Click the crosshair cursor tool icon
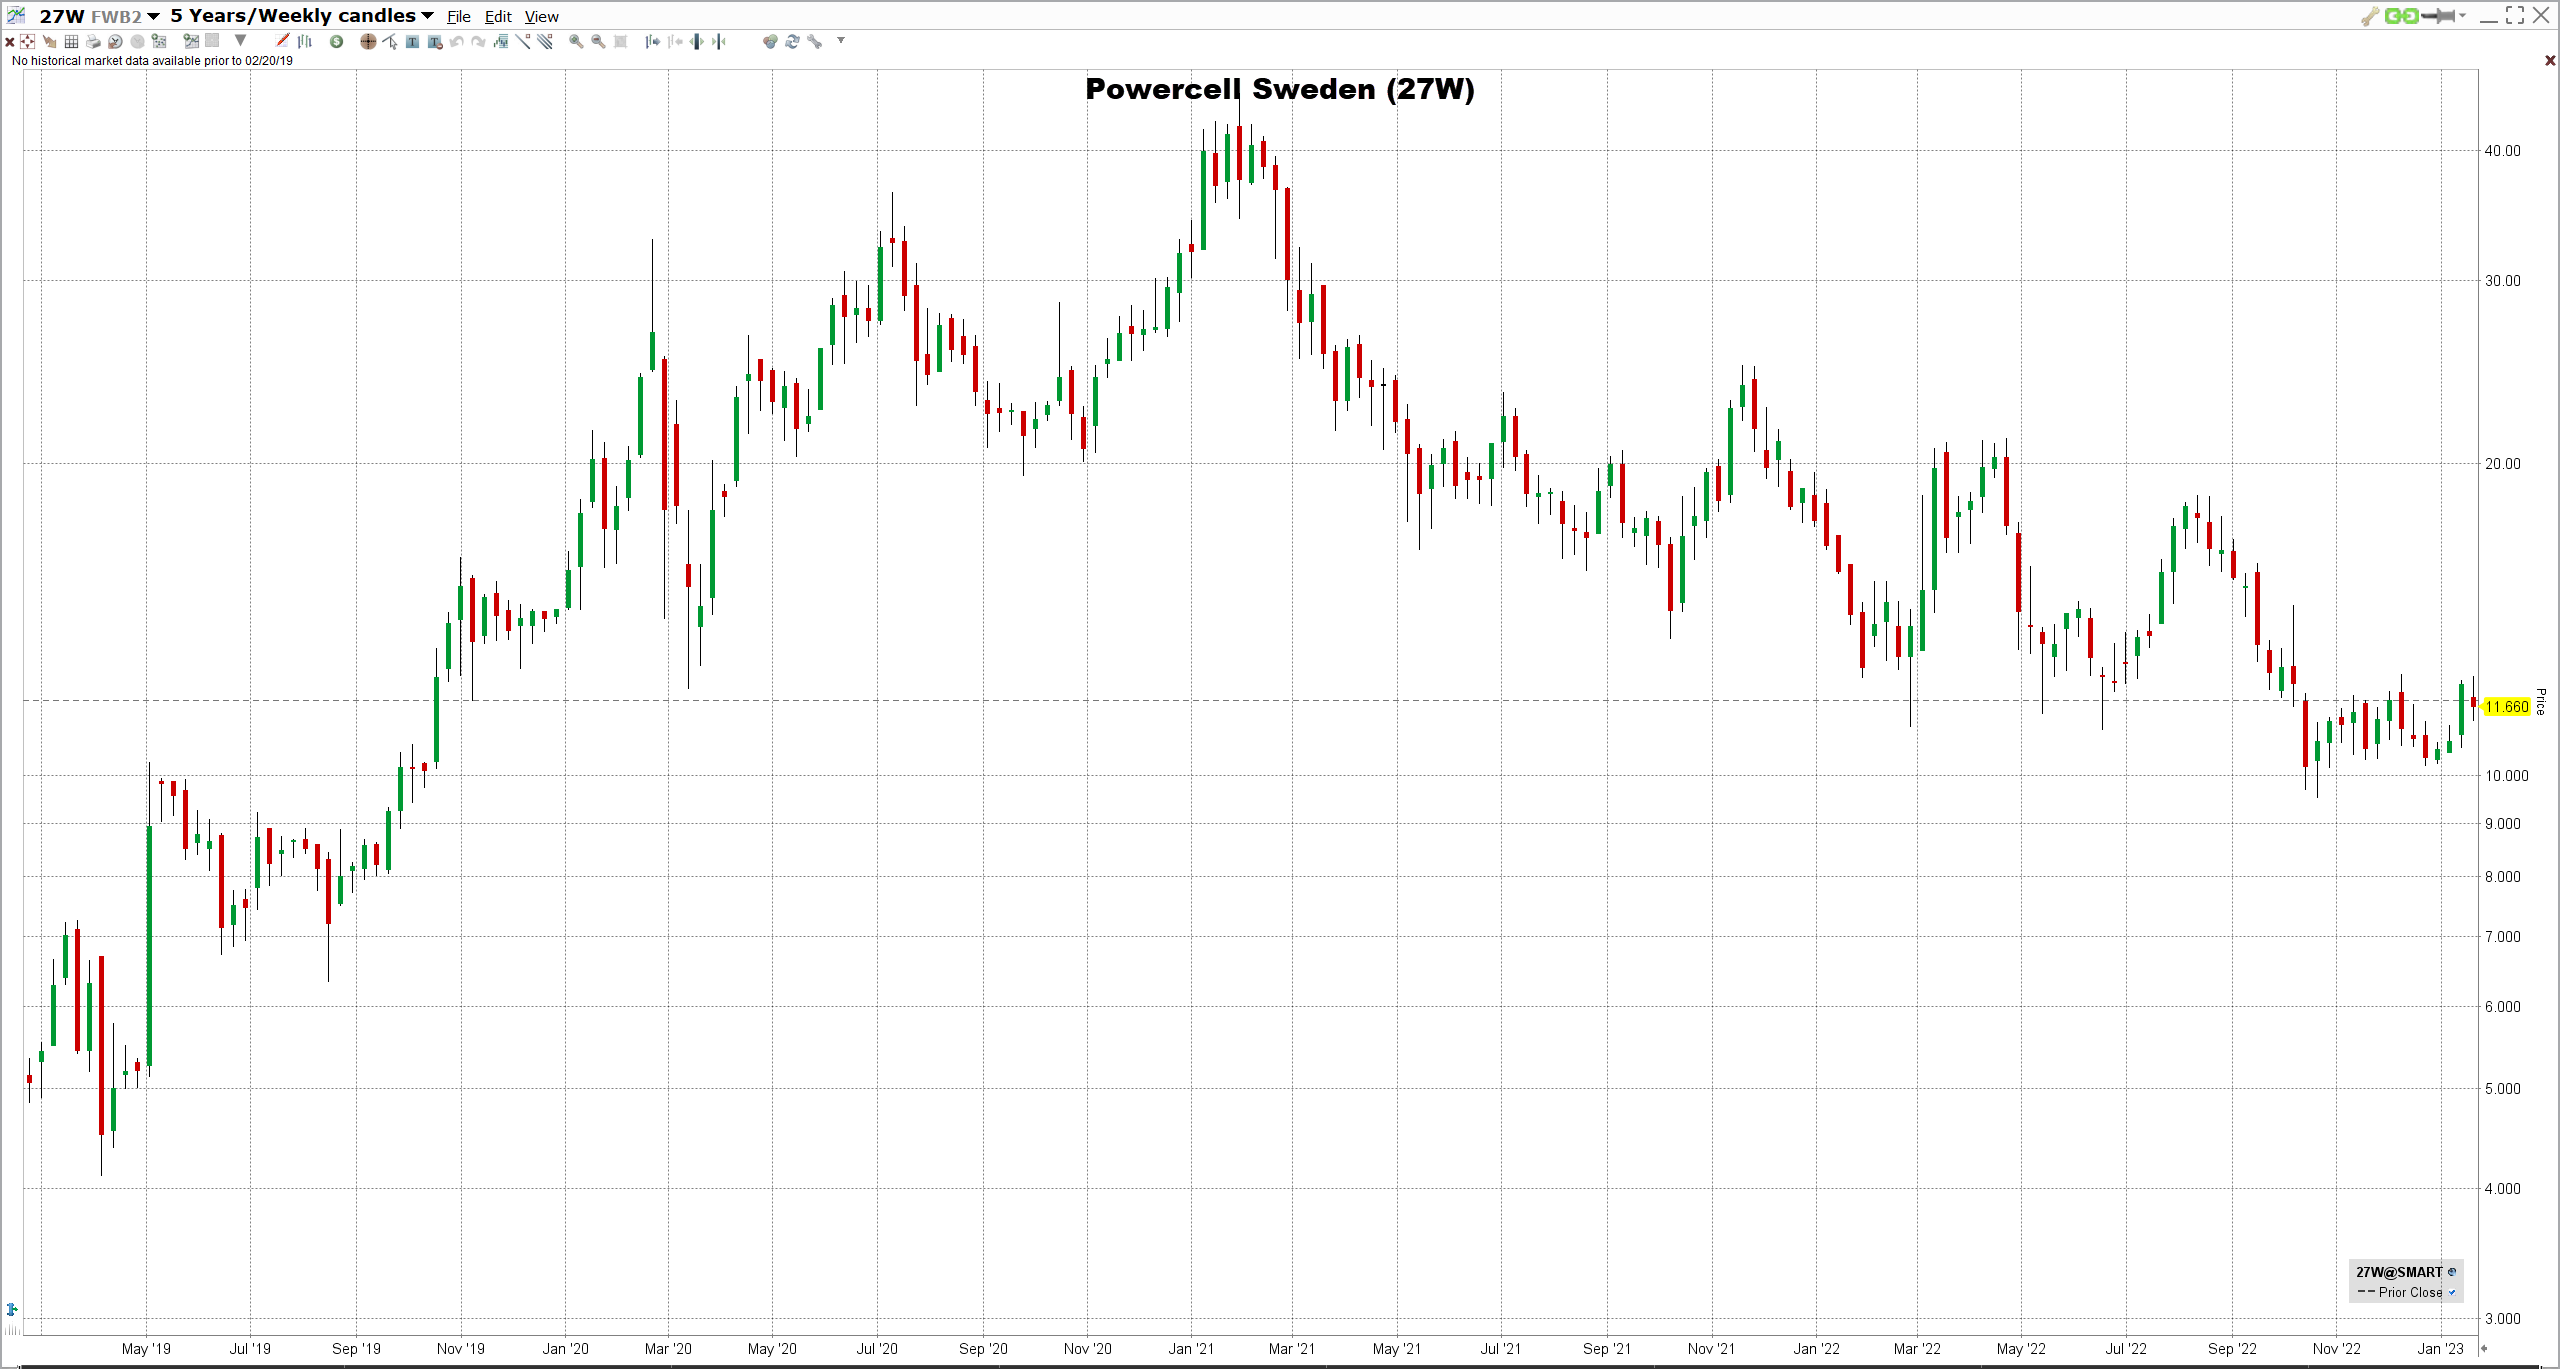The height and width of the screenshot is (1369, 2560). [368, 41]
